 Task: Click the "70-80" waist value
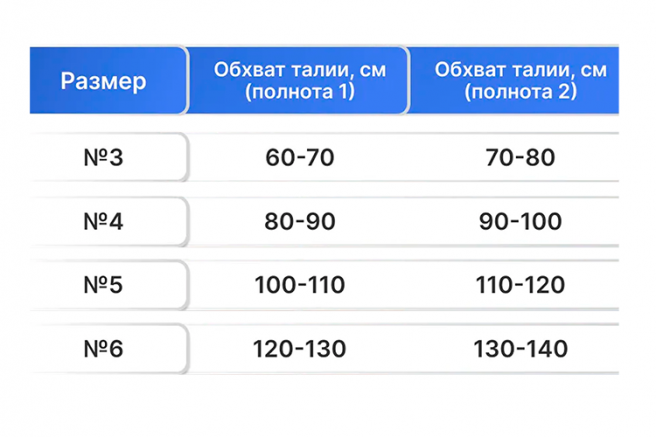517,157
